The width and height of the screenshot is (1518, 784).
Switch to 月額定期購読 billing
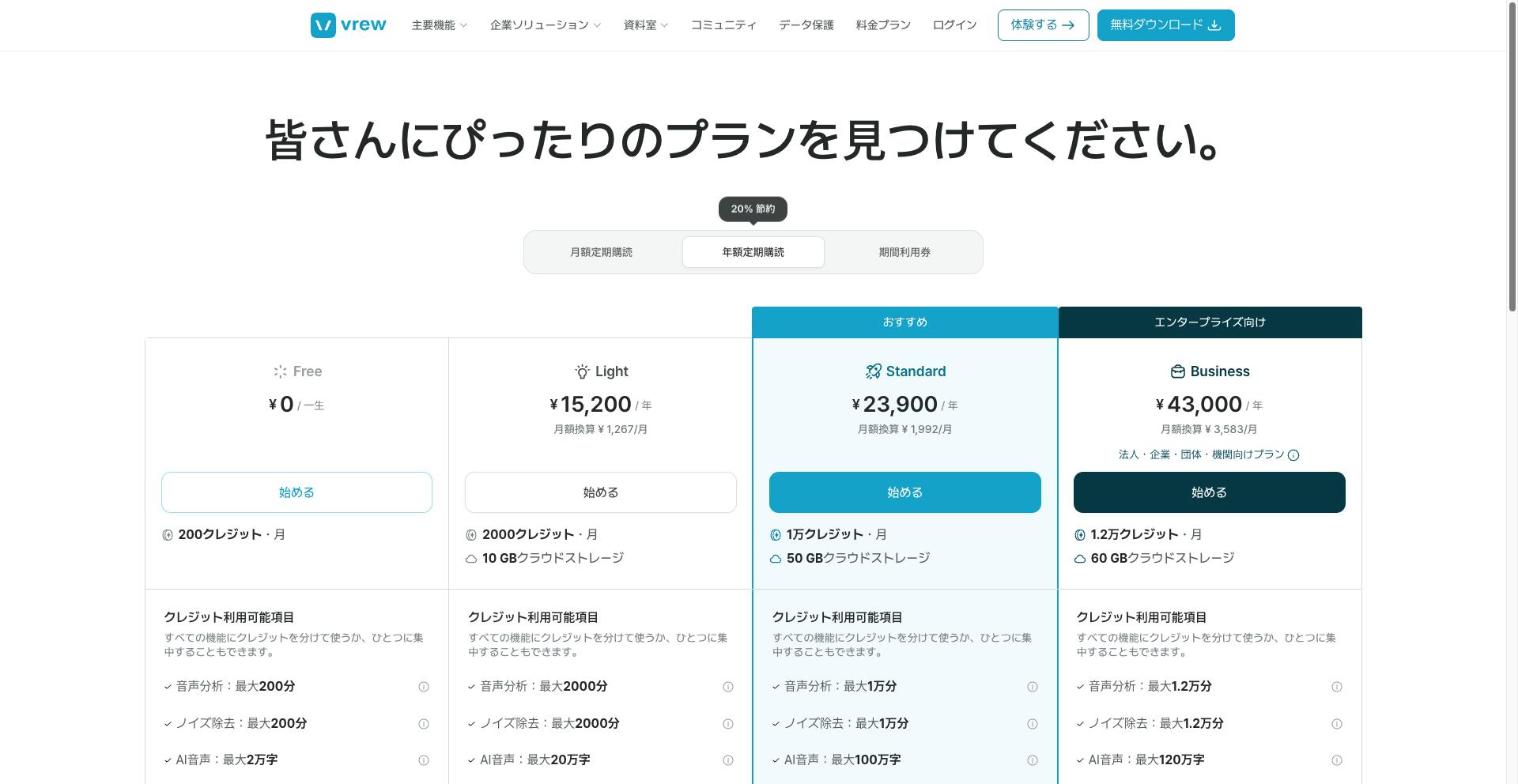pyautogui.click(x=601, y=252)
